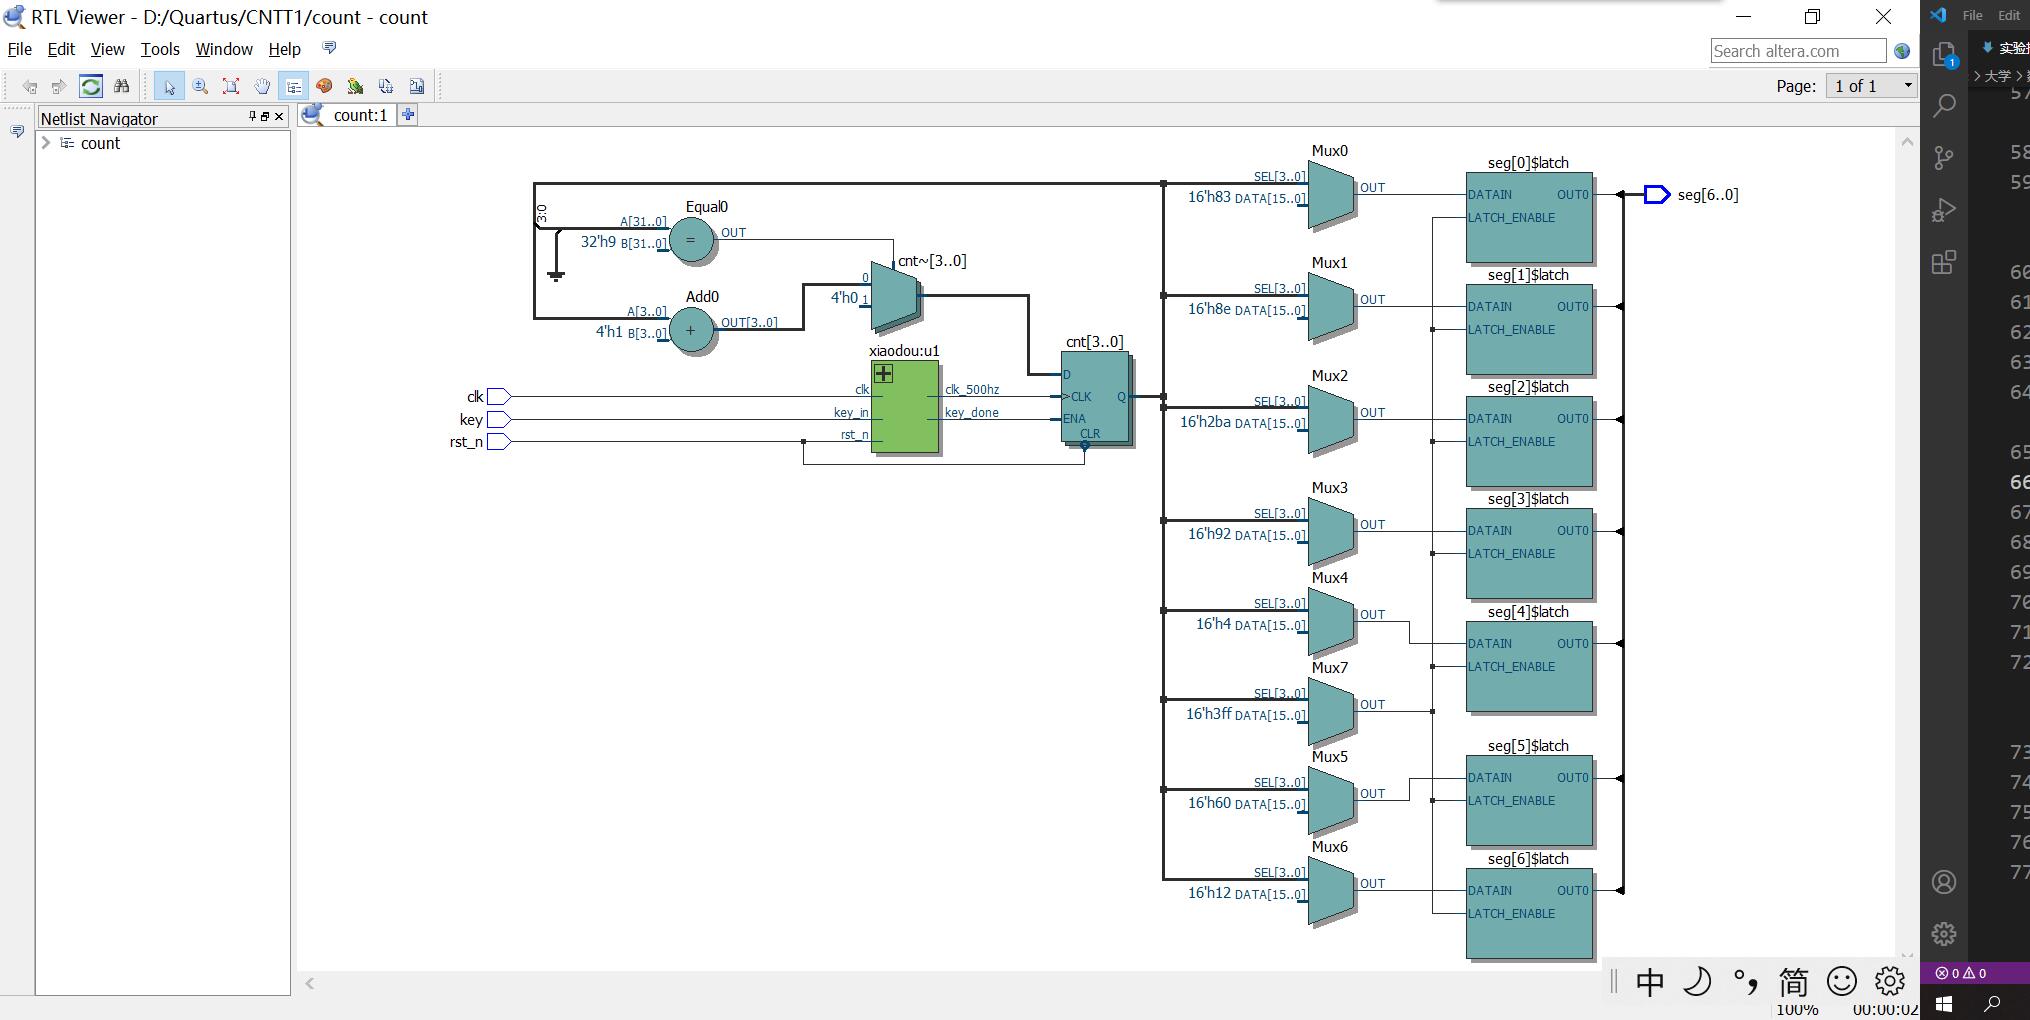
Task: Toggle the Netlist Navigator panel button
Action: click(x=293, y=86)
